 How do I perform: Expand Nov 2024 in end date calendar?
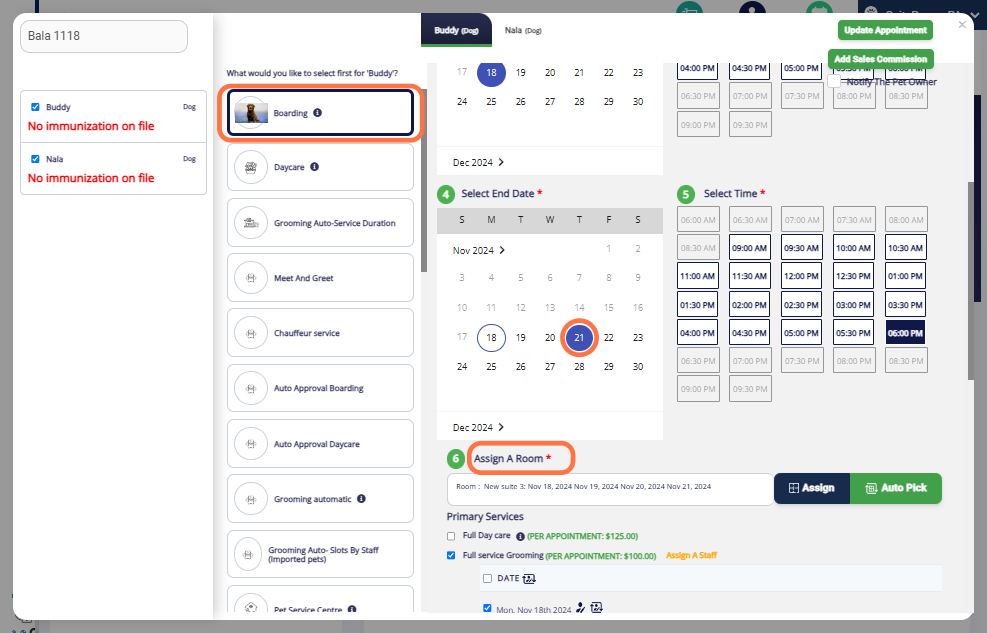click(x=478, y=250)
